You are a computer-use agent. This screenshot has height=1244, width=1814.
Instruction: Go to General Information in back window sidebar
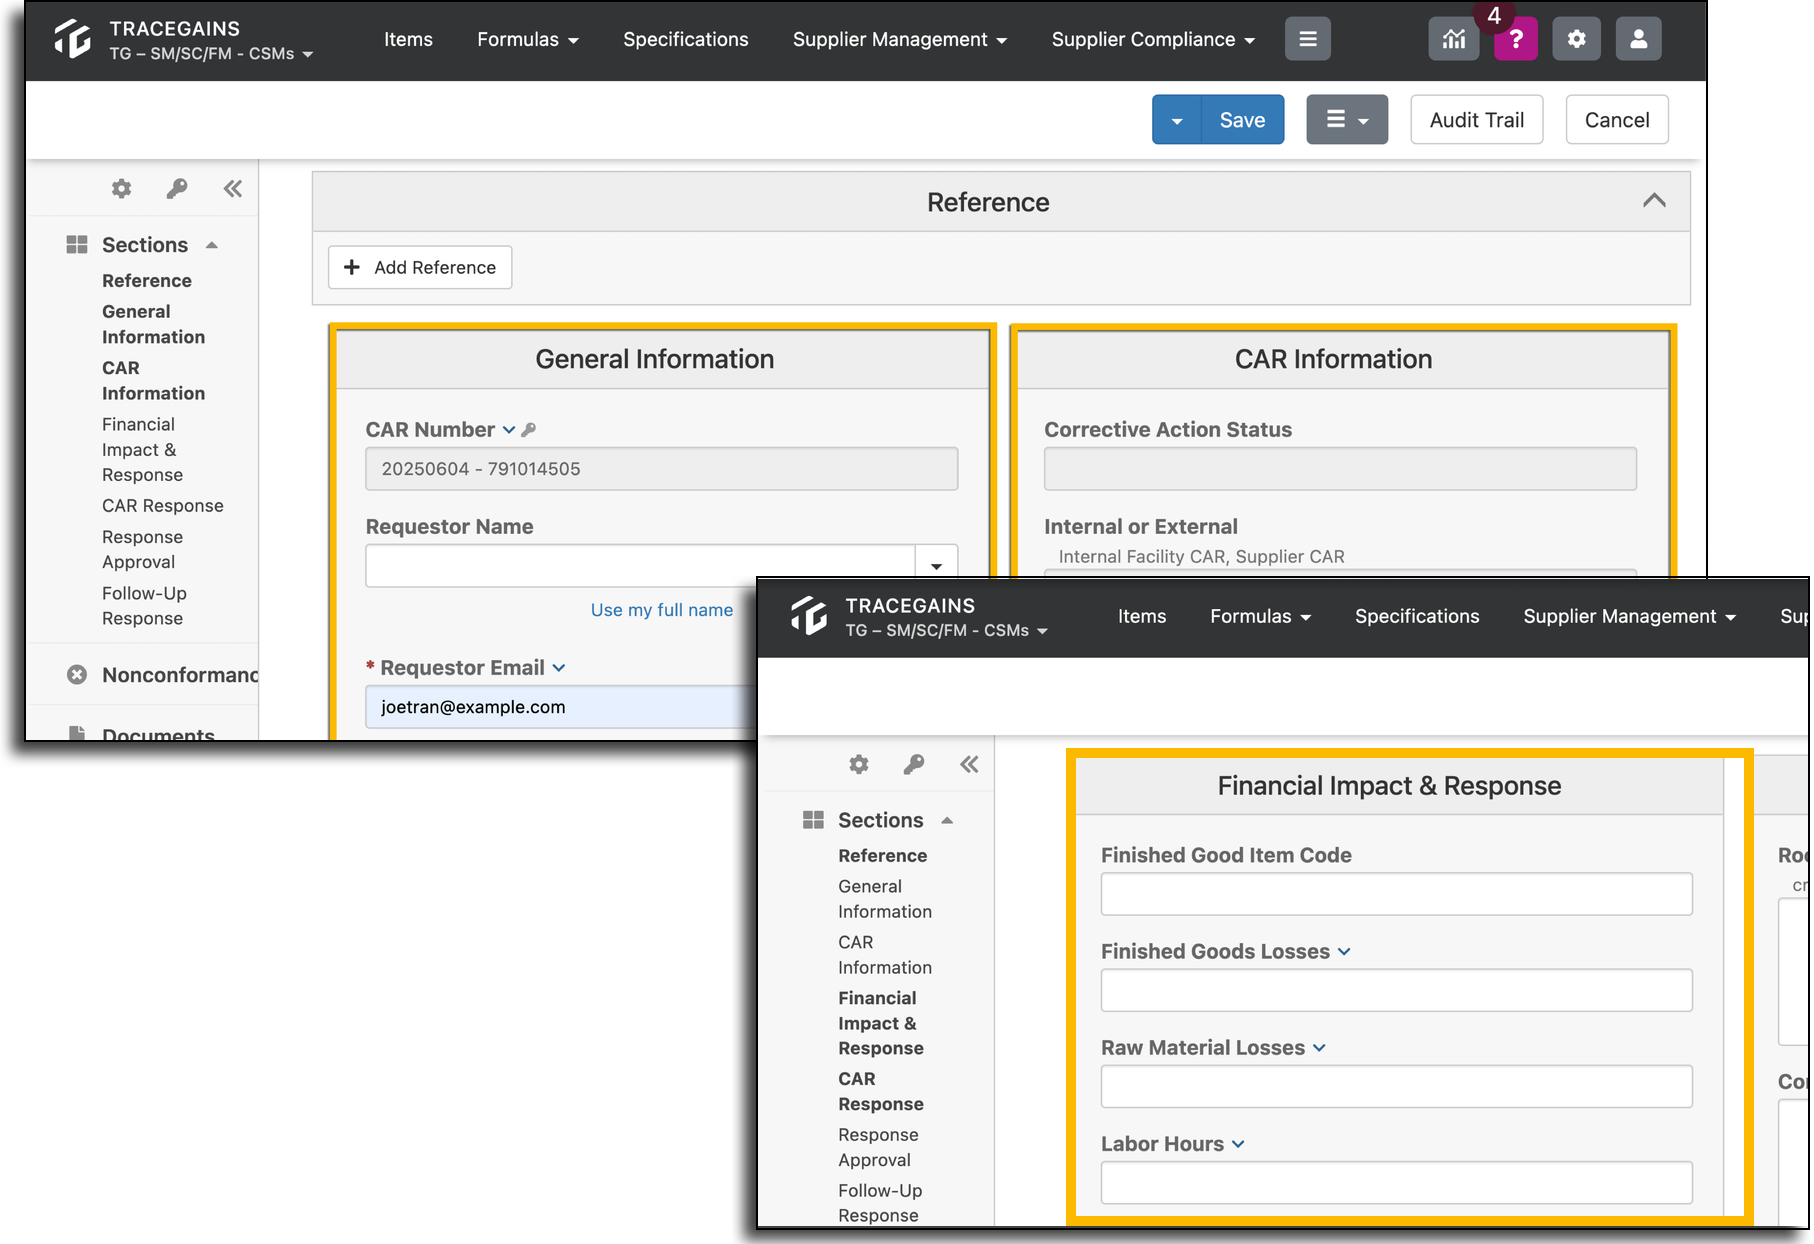(154, 325)
